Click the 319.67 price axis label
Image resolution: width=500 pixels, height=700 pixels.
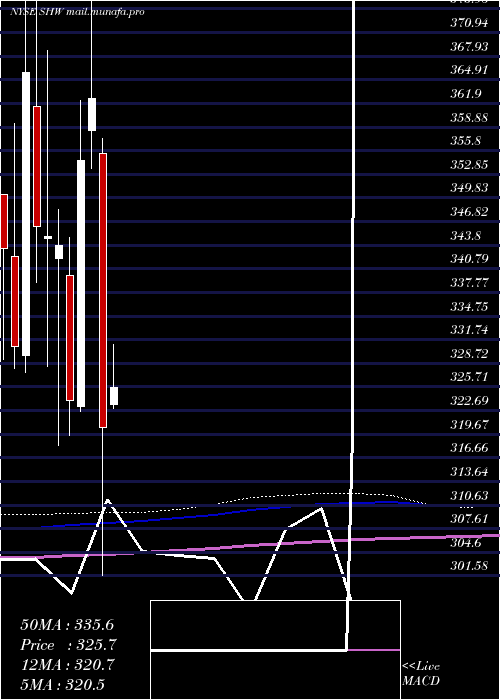point(469,424)
